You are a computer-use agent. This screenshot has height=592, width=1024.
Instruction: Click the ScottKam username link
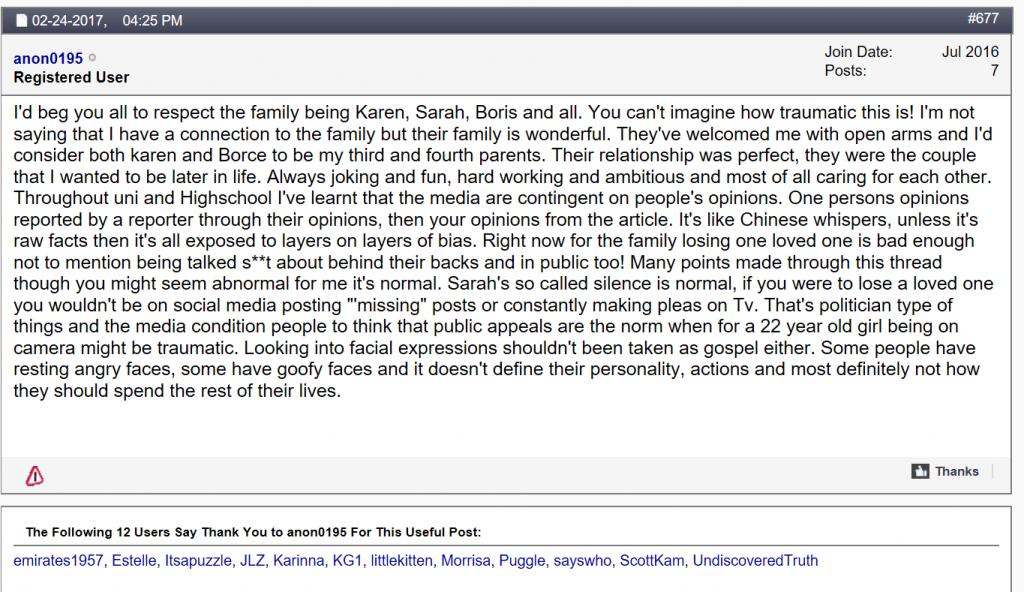coord(652,560)
